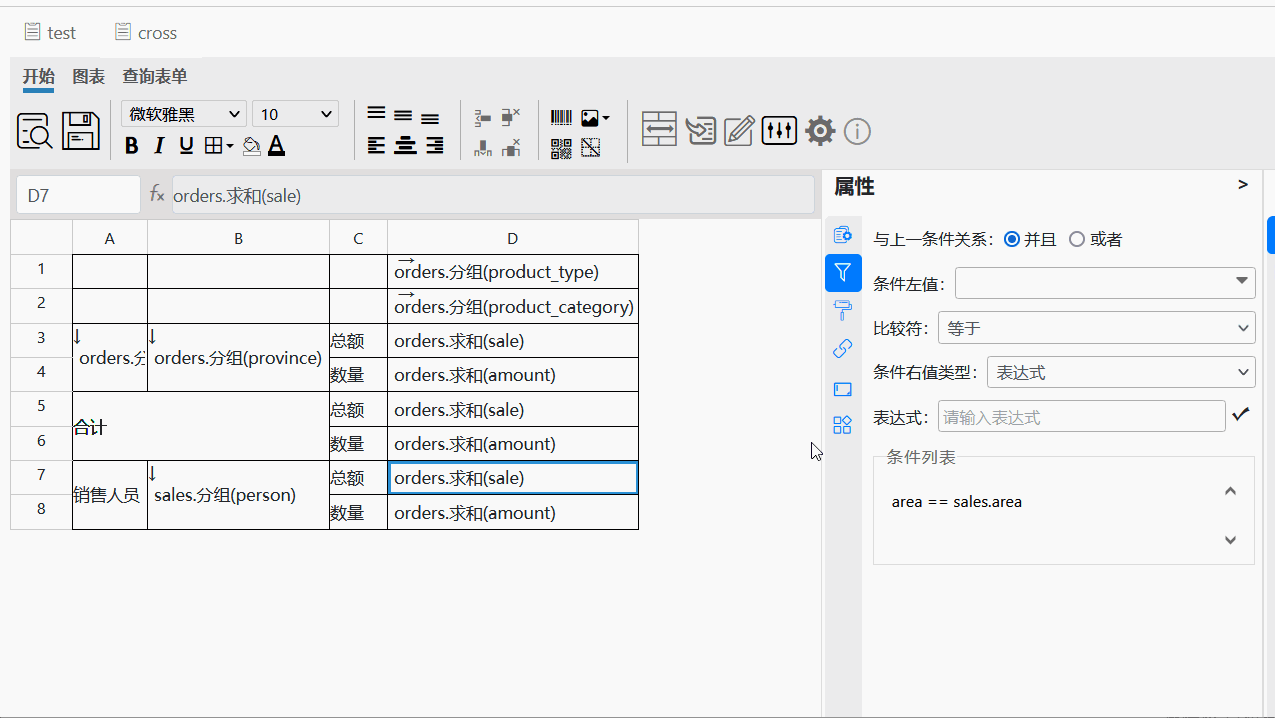Click the cell name box showing D7
The height and width of the screenshot is (718, 1275).
pos(78,195)
